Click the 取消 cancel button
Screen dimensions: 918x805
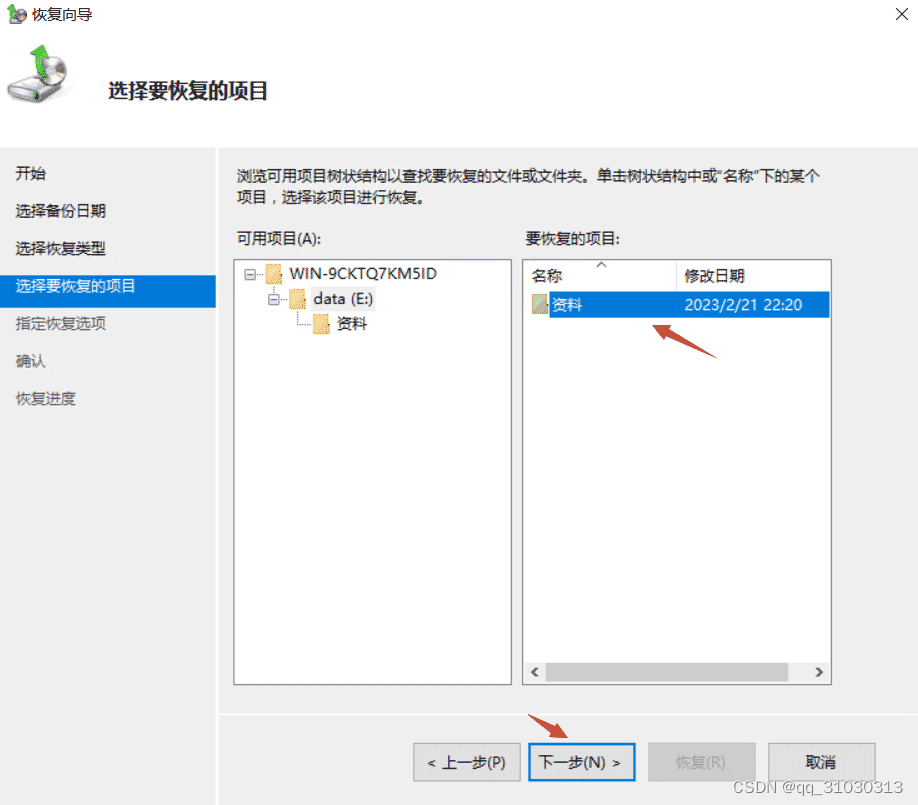coord(821,762)
